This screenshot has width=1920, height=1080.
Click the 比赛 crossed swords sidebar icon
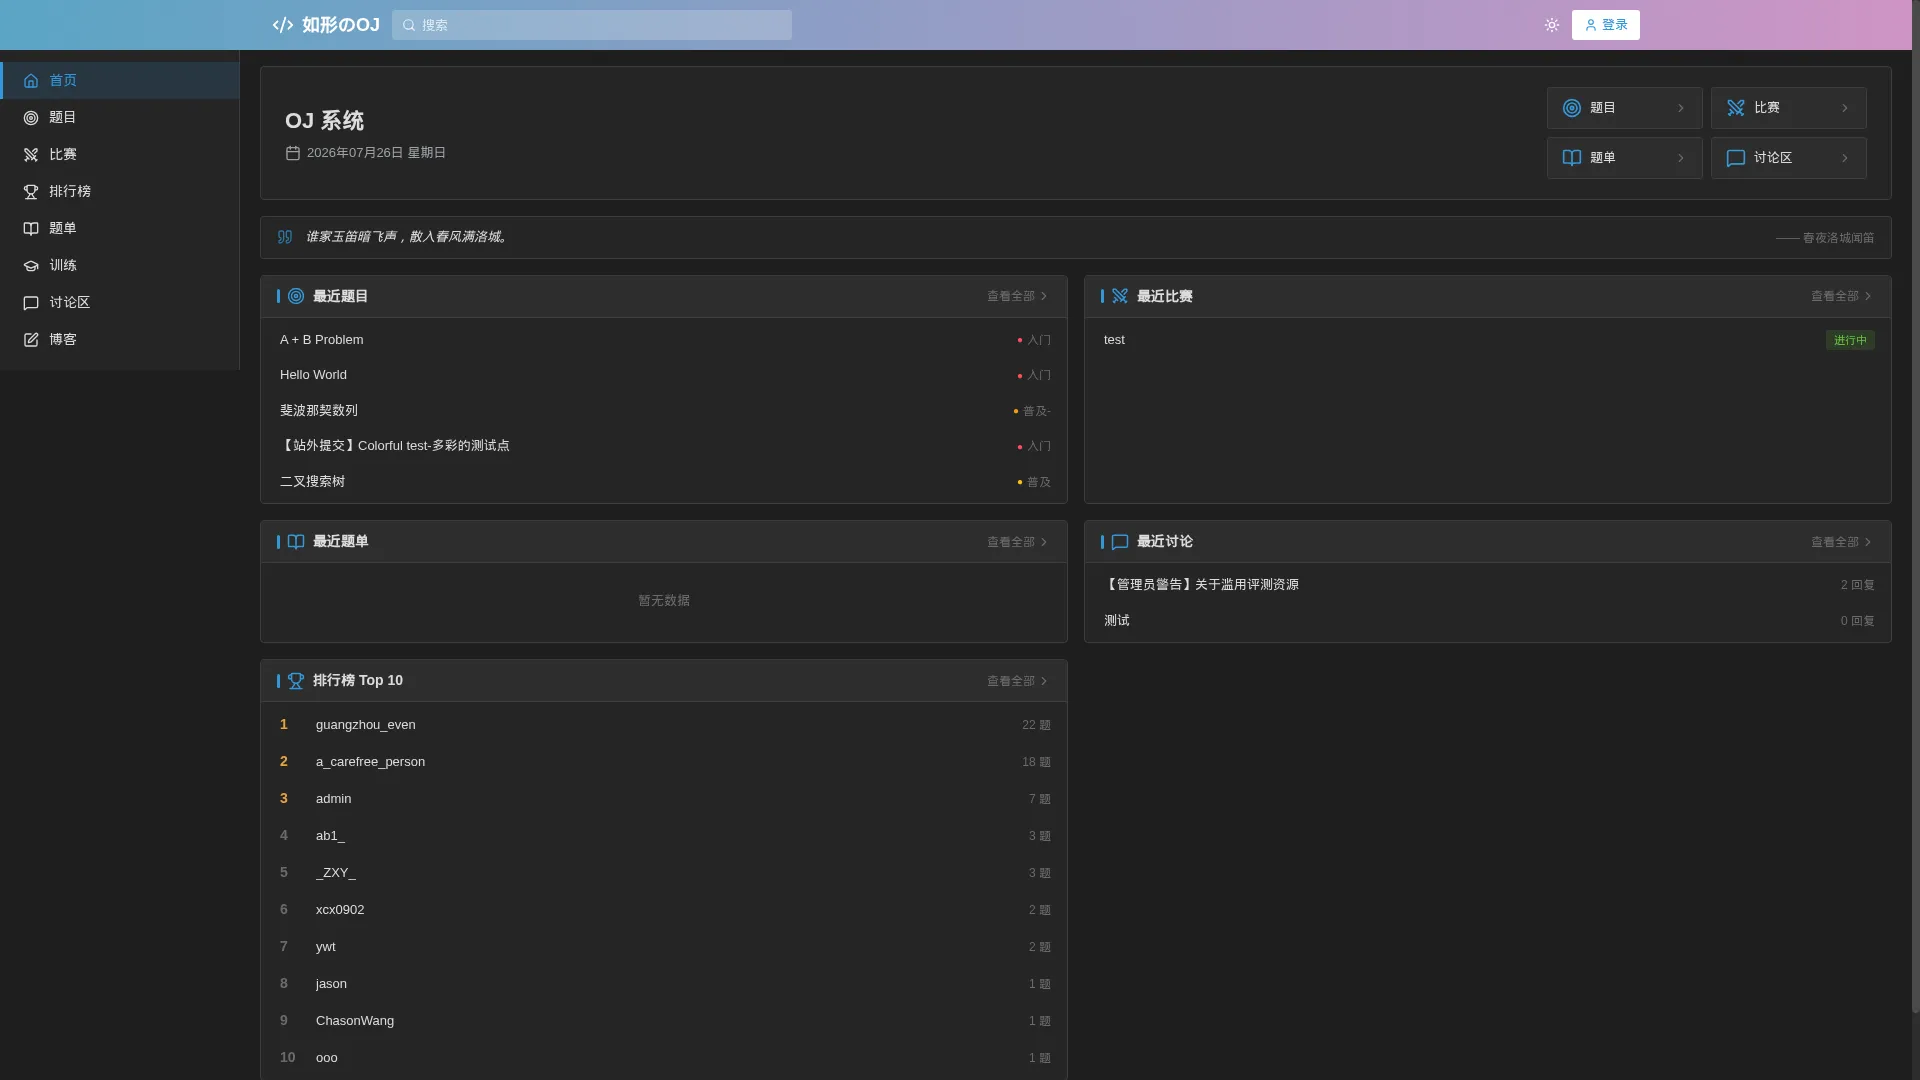[x=31, y=155]
